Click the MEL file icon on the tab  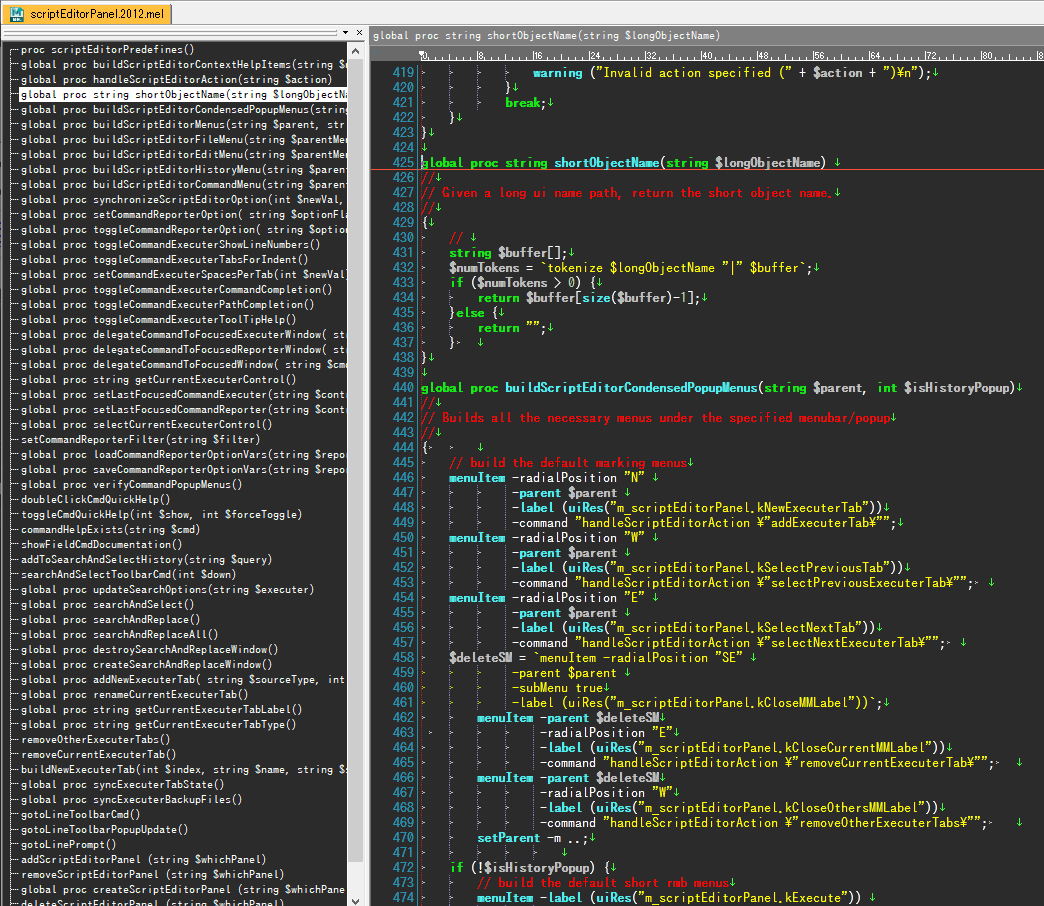[17, 13]
